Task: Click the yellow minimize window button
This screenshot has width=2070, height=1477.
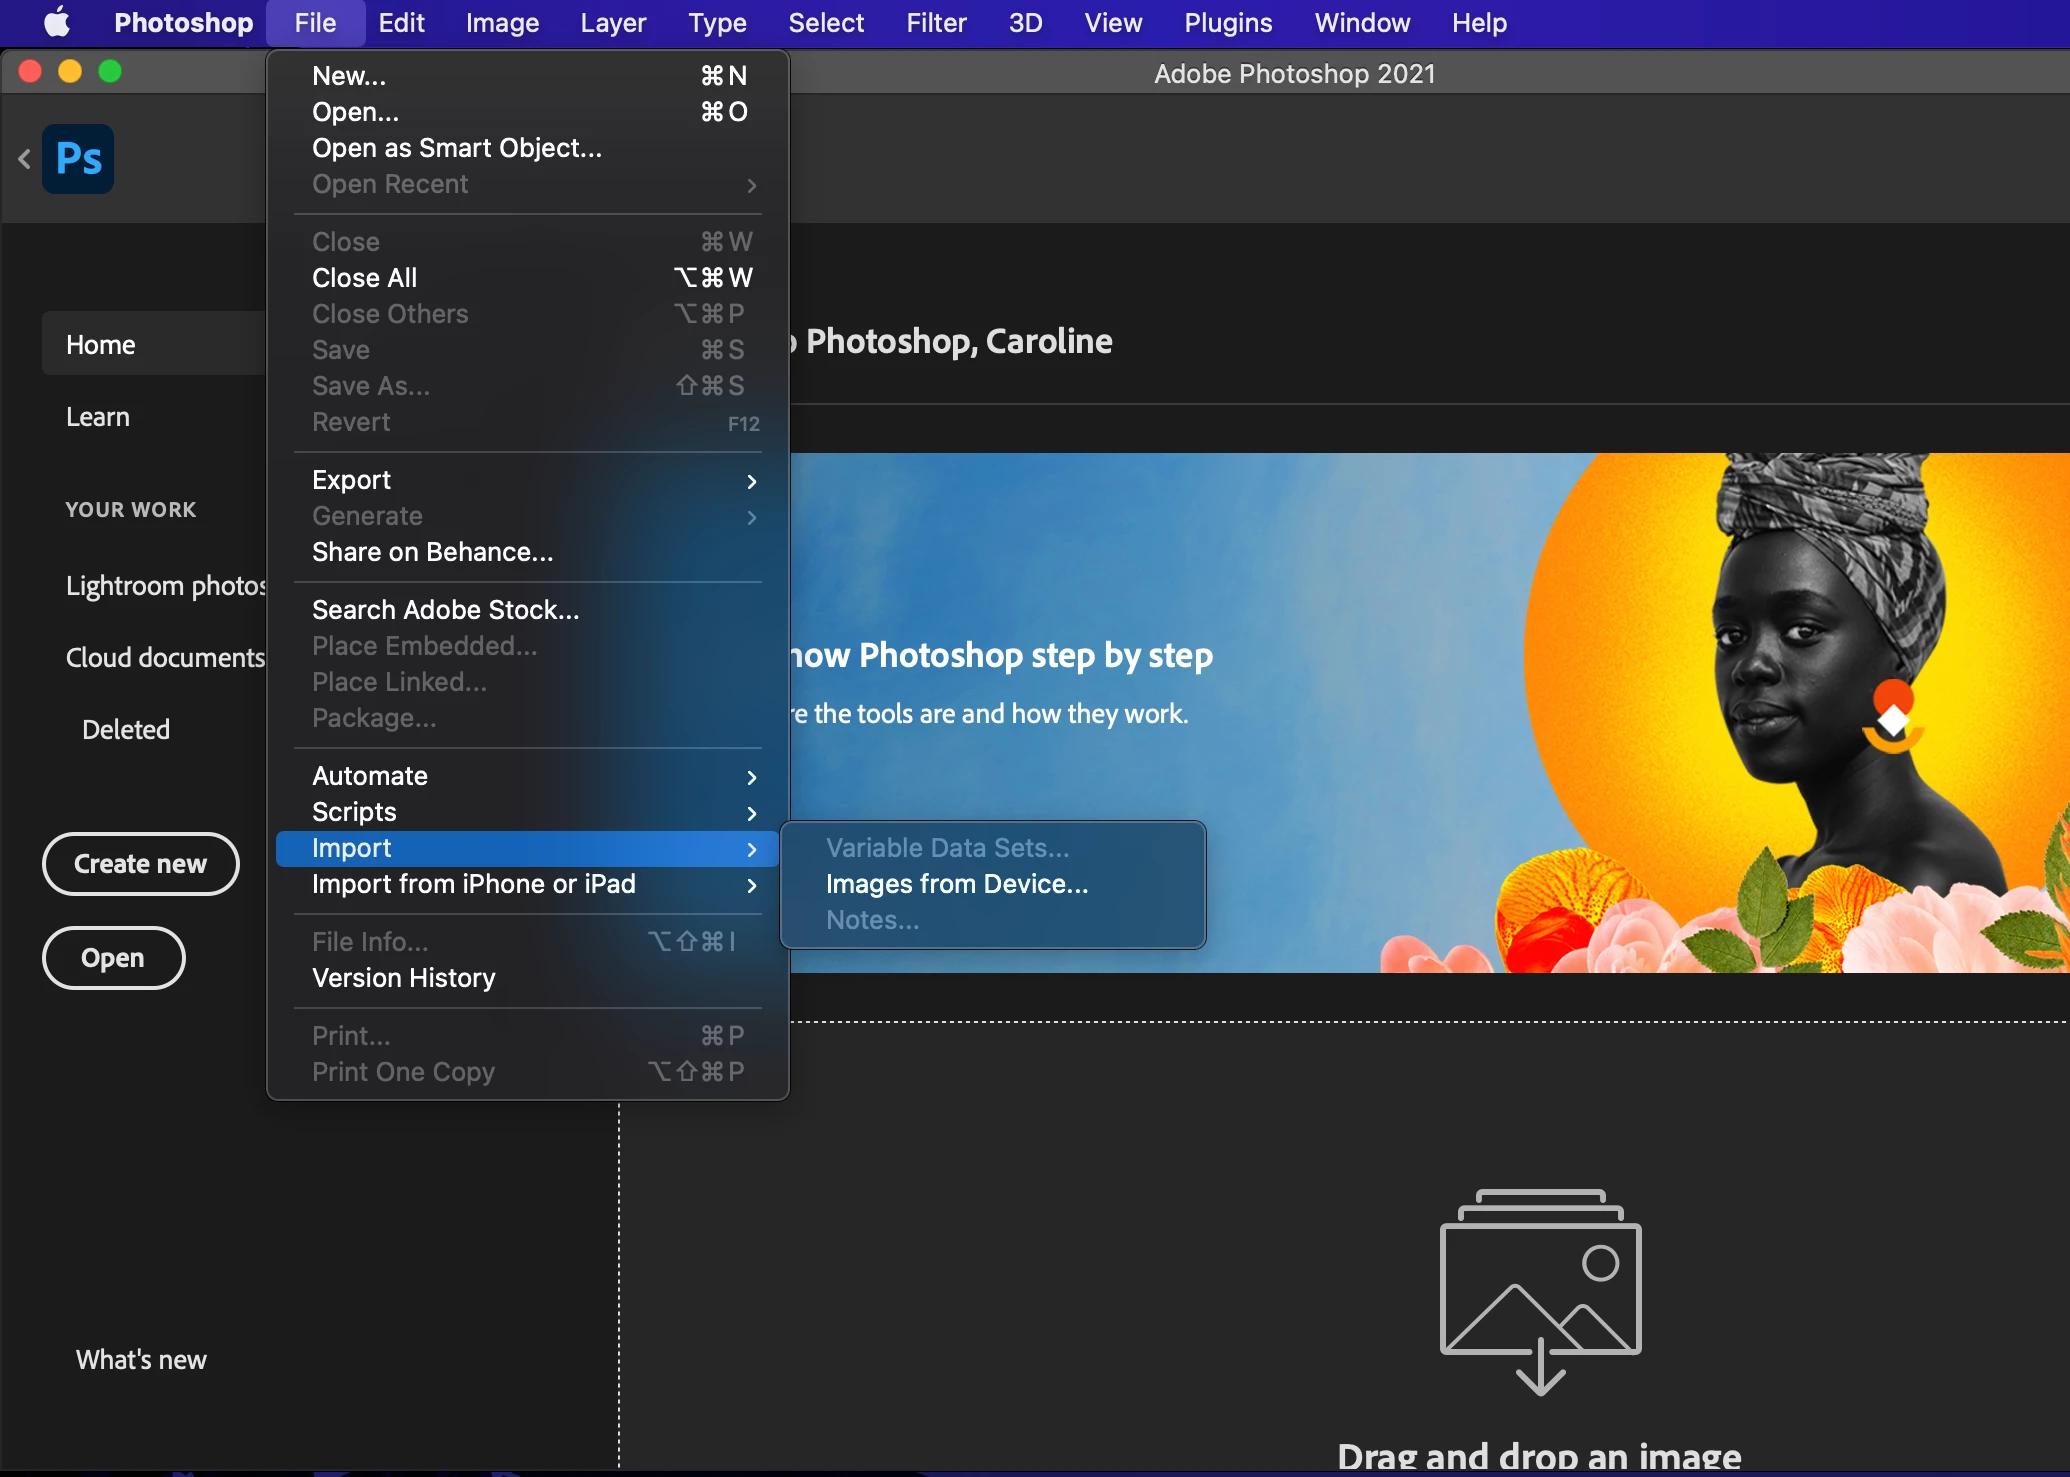Action: 70,72
